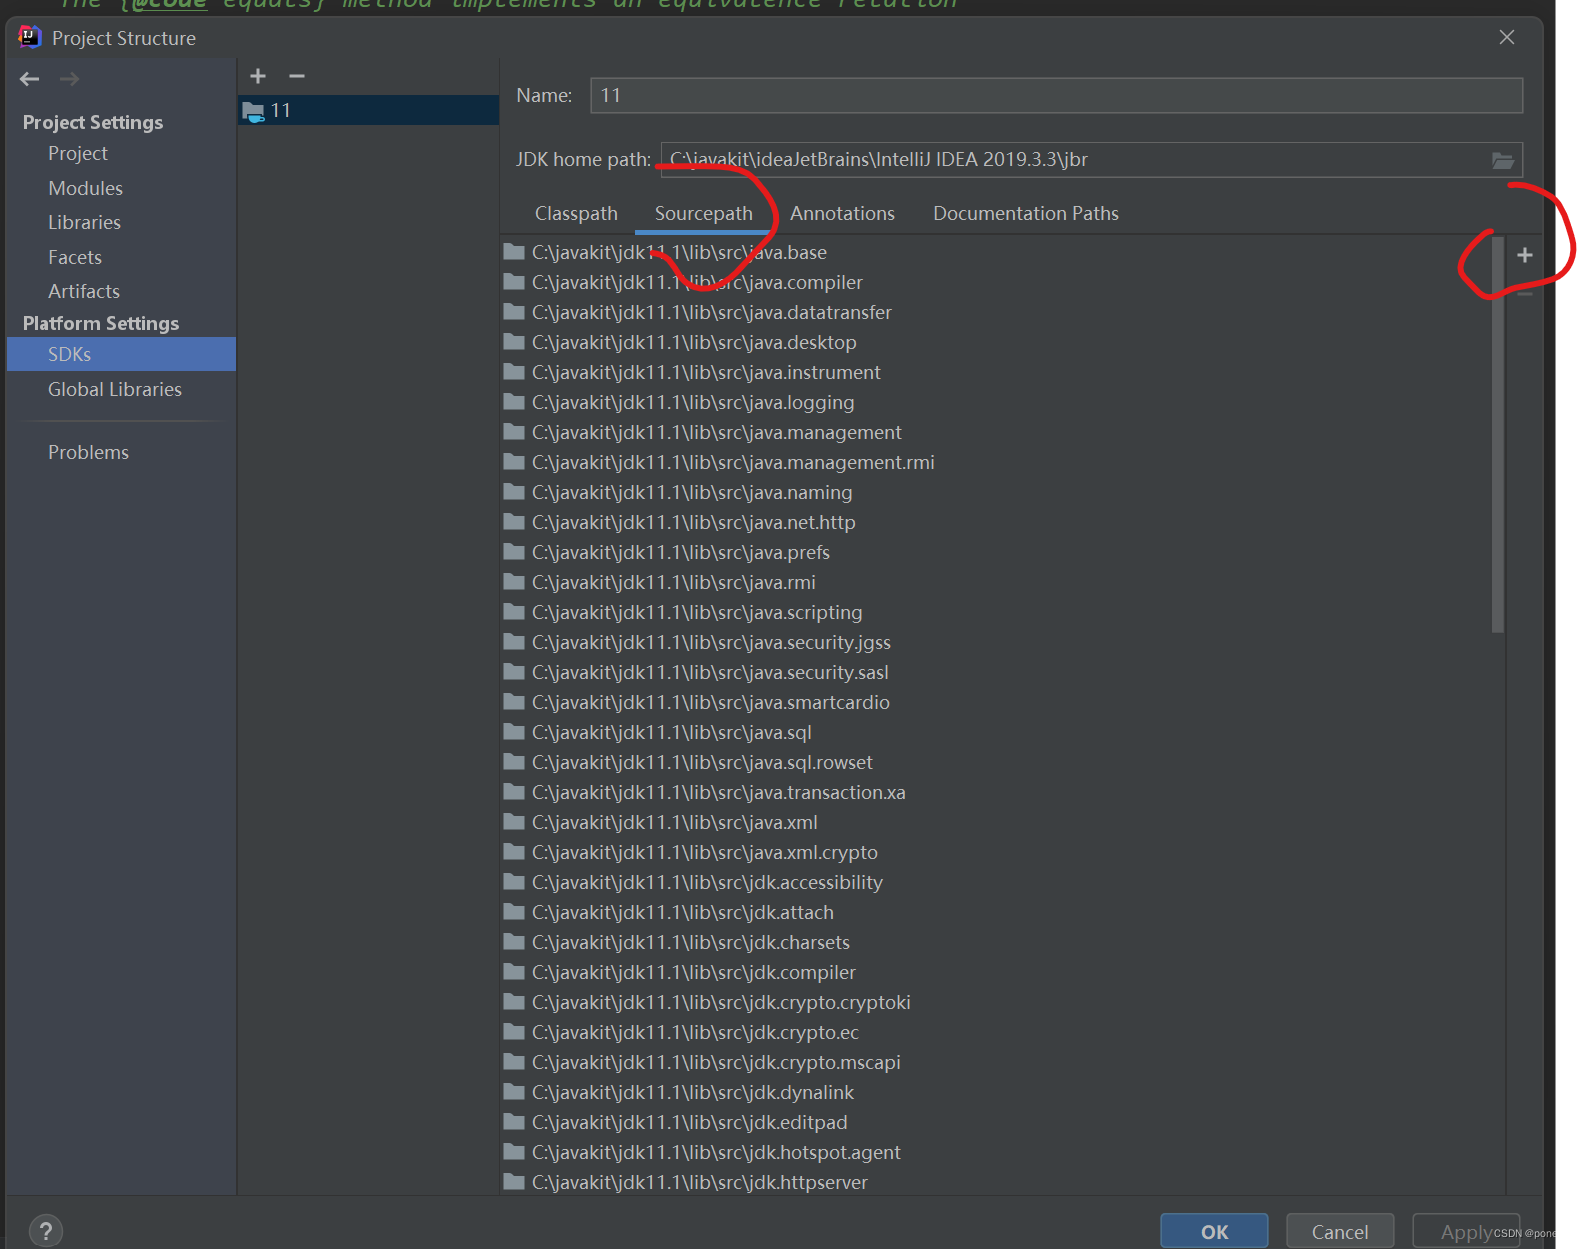The height and width of the screenshot is (1249, 1580).
Task: Click the Apply button
Action: click(x=1466, y=1231)
